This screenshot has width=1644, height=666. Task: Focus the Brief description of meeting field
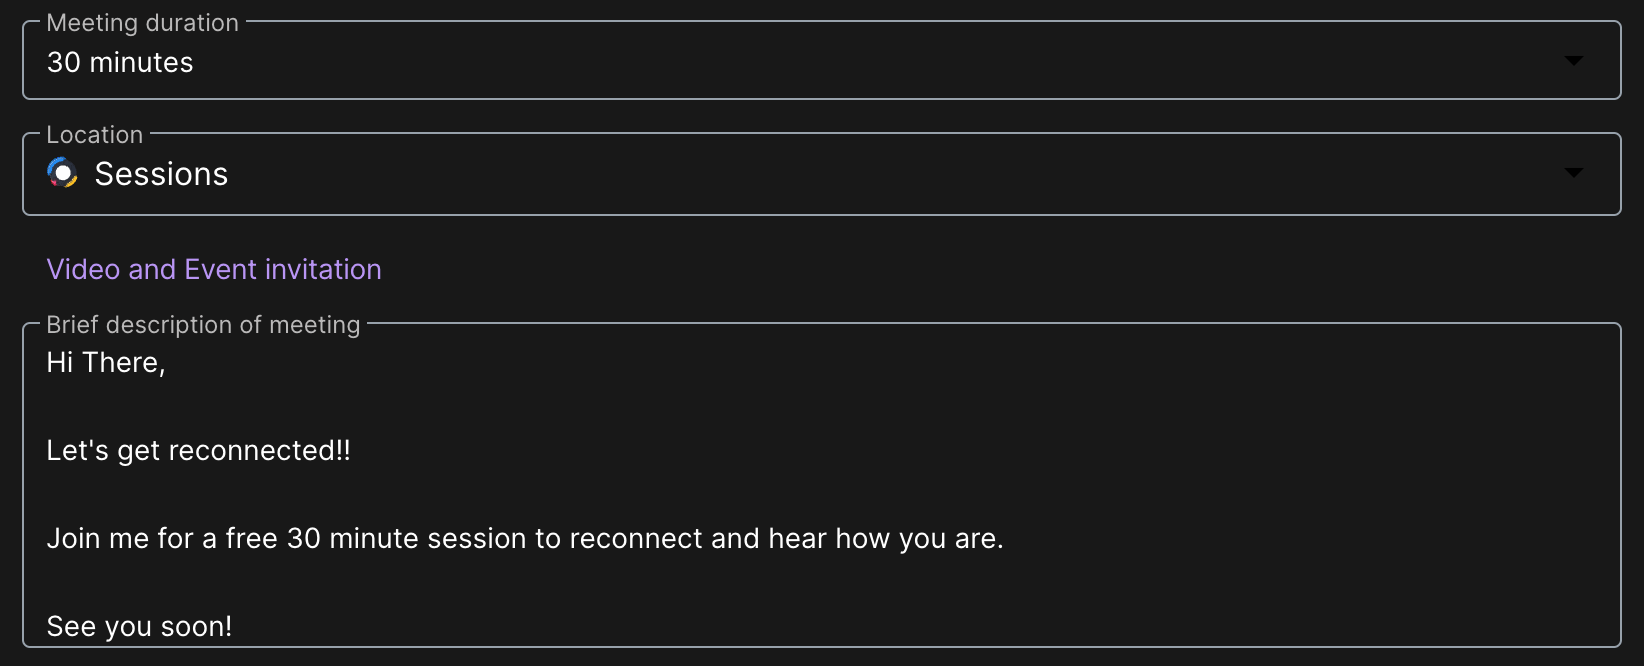tap(822, 485)
